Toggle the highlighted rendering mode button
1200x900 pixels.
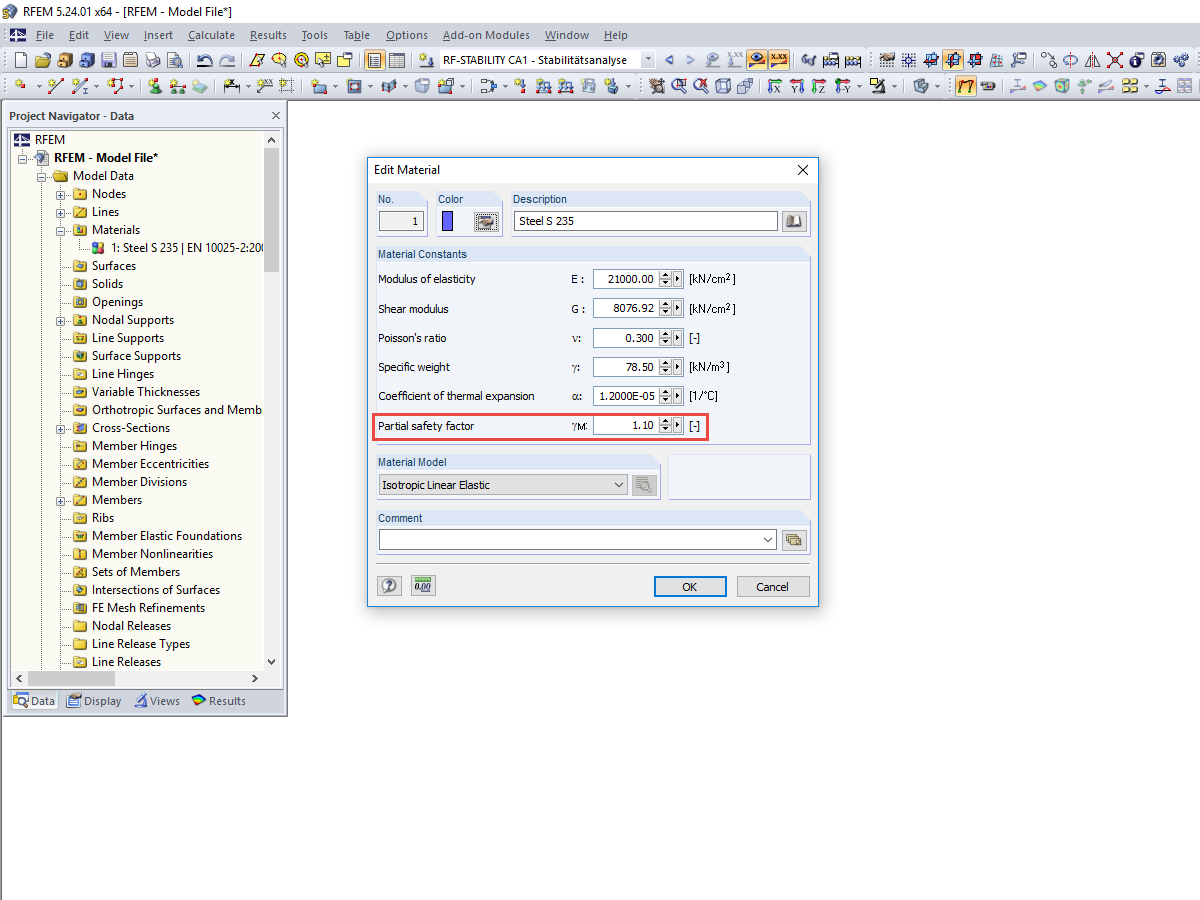[965, 87]
